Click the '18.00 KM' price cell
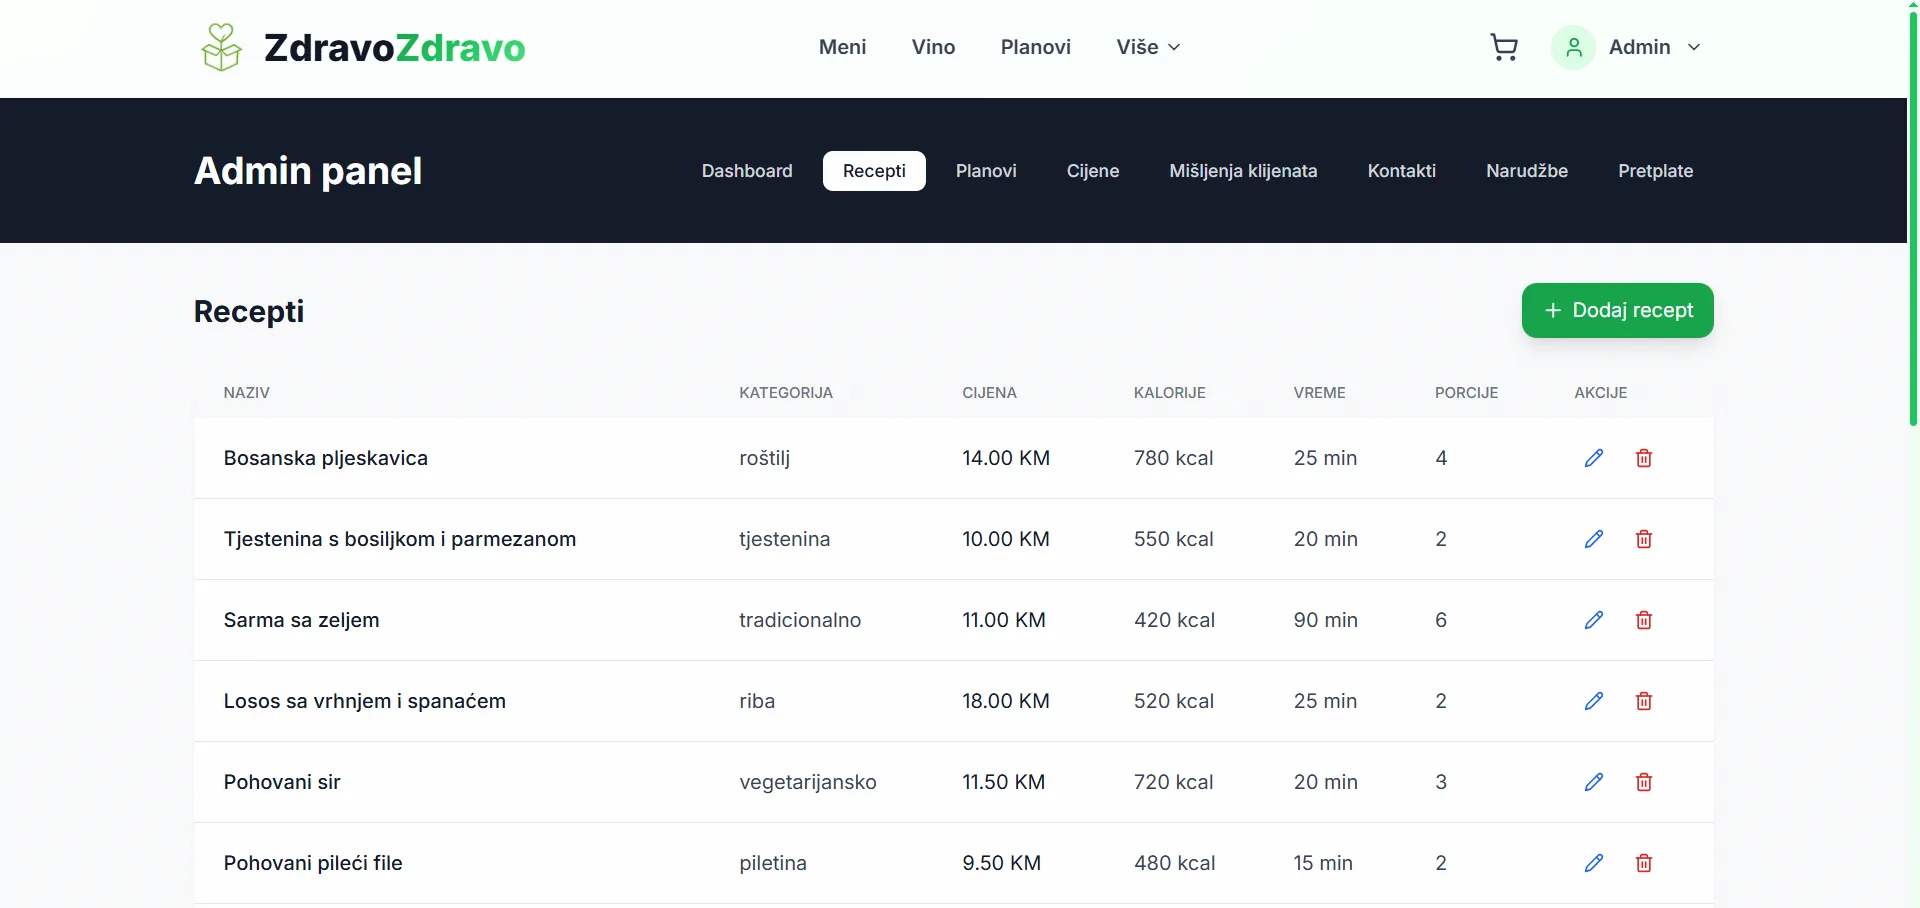This screenshot has height=908, width=1920. (1006, 701)
